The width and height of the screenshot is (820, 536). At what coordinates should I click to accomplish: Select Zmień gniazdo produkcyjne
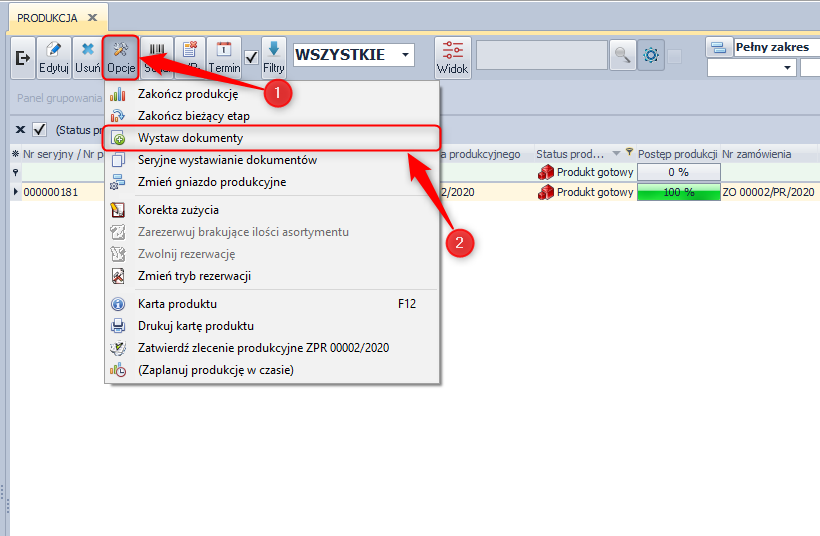[272, 182]
